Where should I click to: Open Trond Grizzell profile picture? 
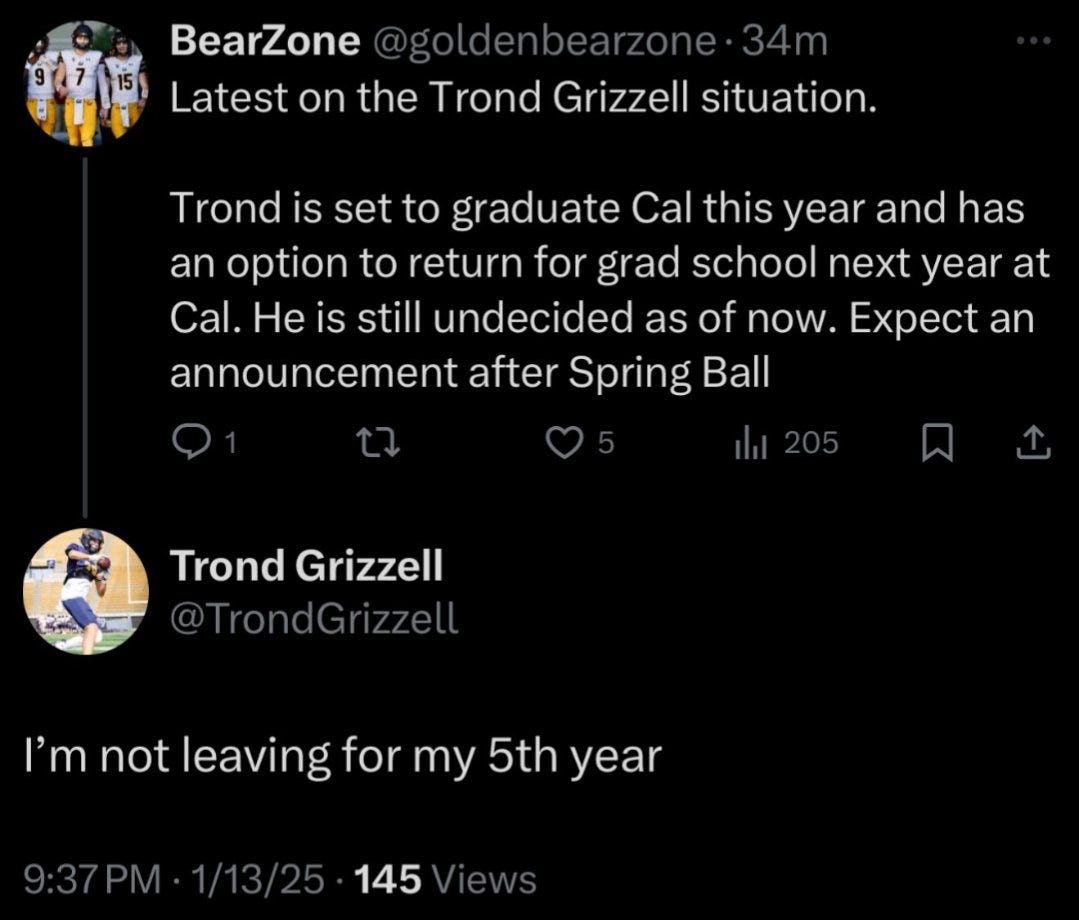click(x=86, y=591)
